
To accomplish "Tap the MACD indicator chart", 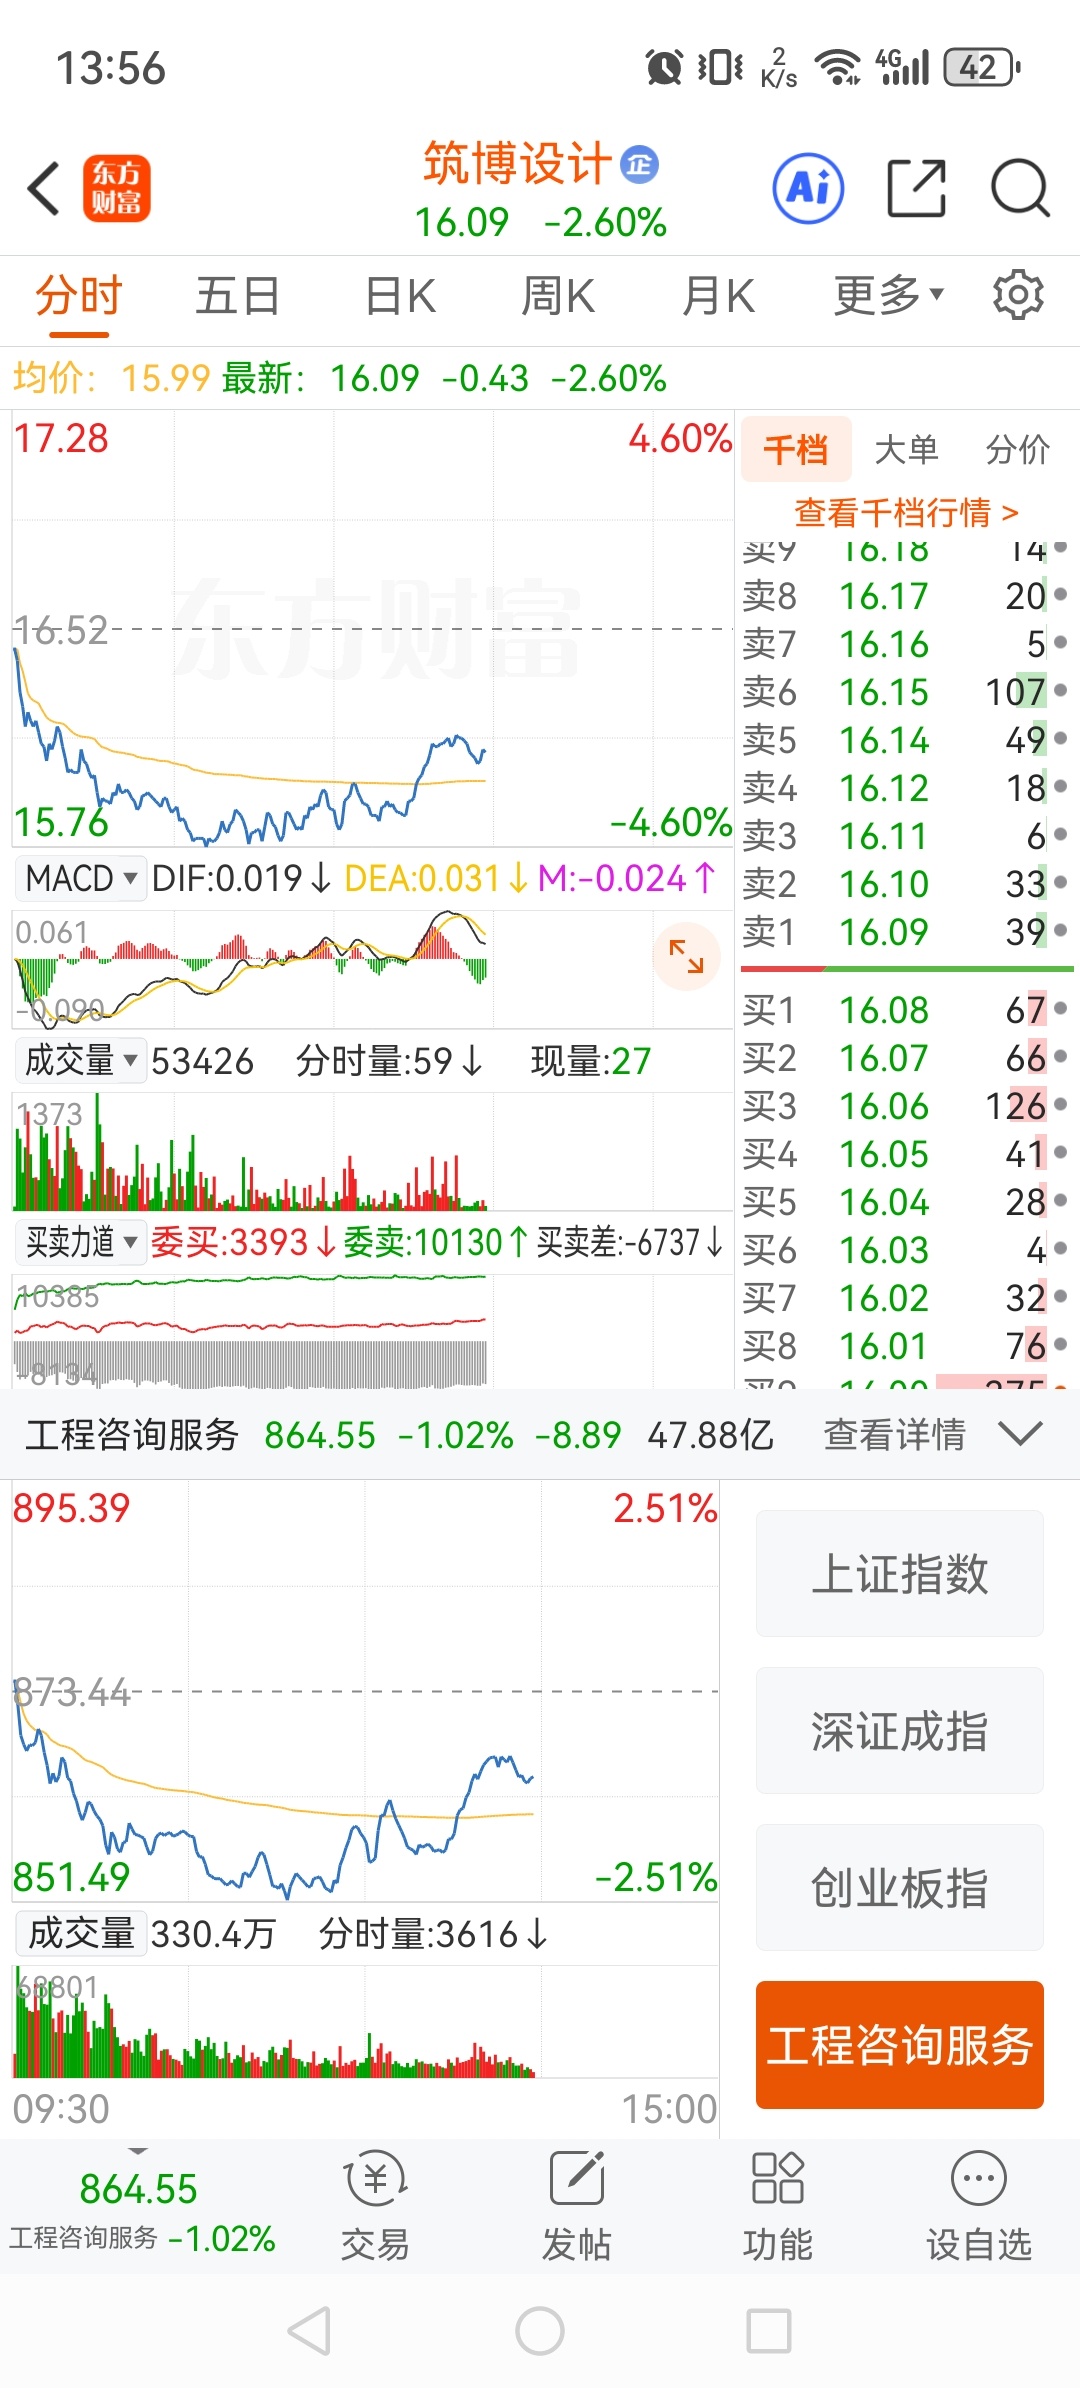I will pyautogui.click(x=372, y=968).
